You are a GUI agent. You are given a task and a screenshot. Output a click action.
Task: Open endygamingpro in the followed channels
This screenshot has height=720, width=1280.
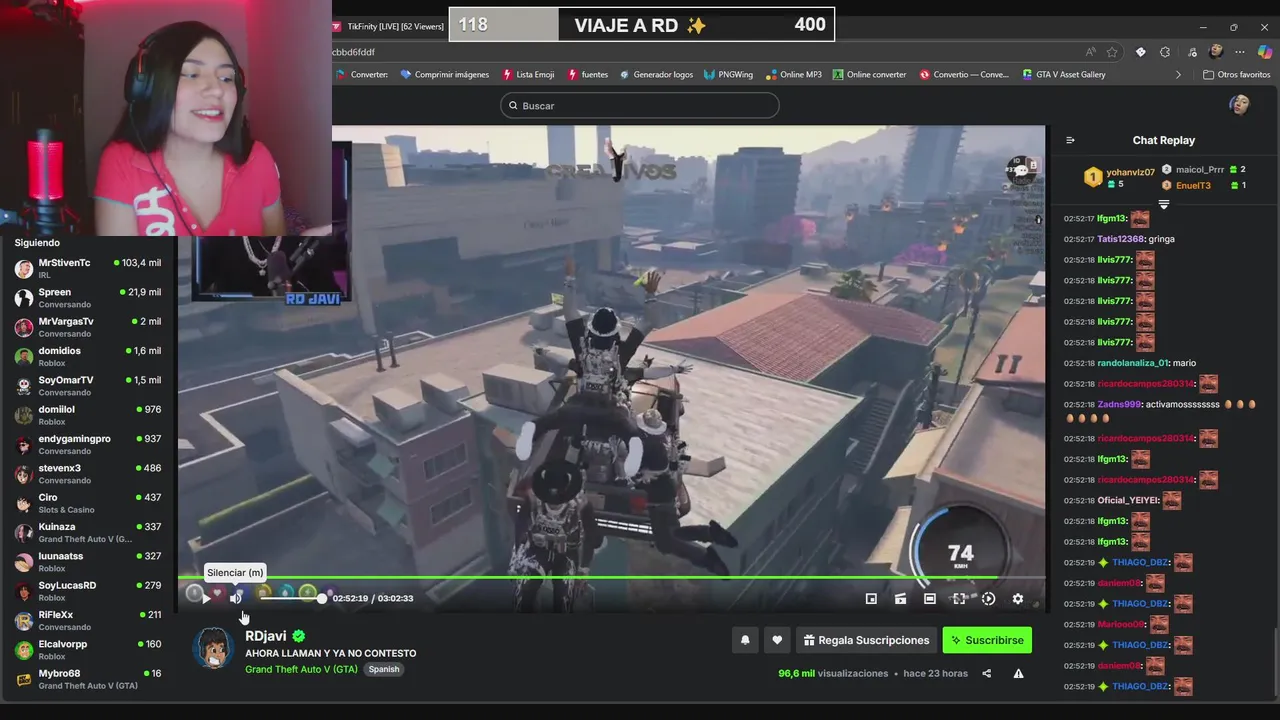(x=88, y=444)
